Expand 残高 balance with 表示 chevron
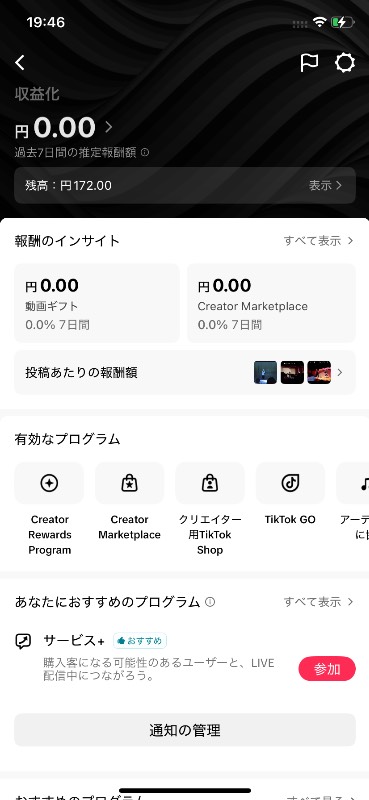This screenshot has height=800, width=369. [x=185, y=185]
